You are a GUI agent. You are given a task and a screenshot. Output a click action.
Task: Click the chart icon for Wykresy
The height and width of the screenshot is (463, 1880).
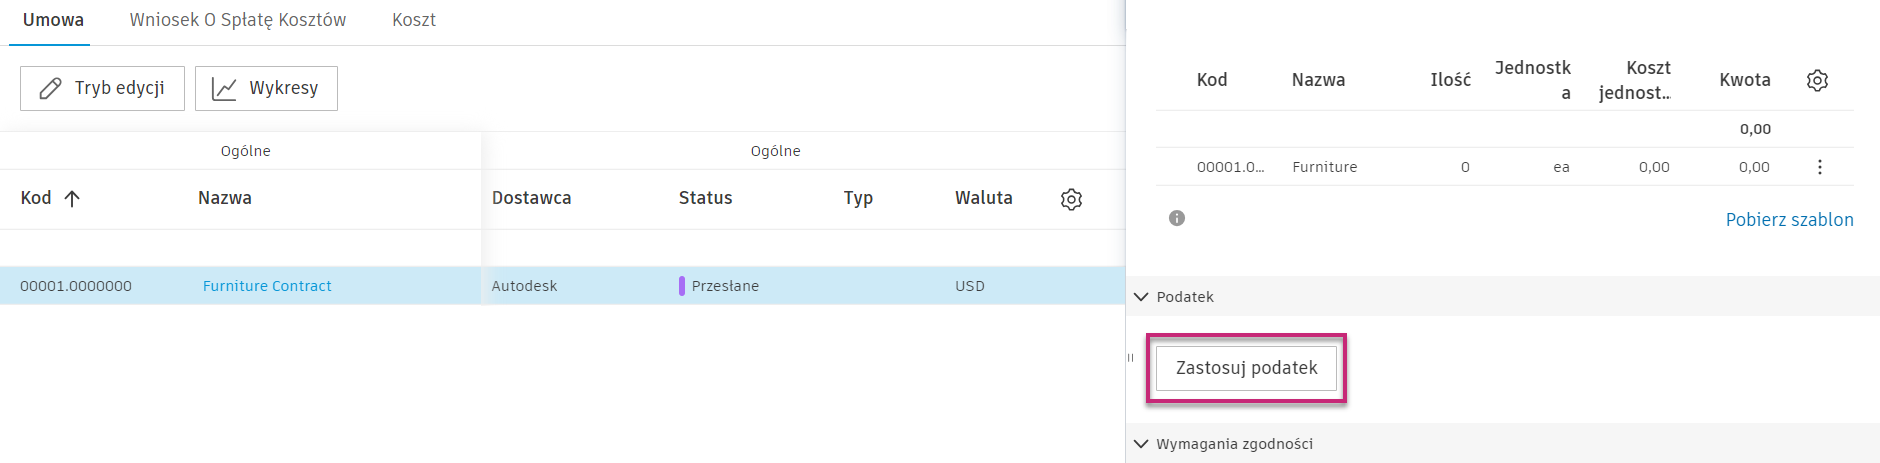(224, 89)
